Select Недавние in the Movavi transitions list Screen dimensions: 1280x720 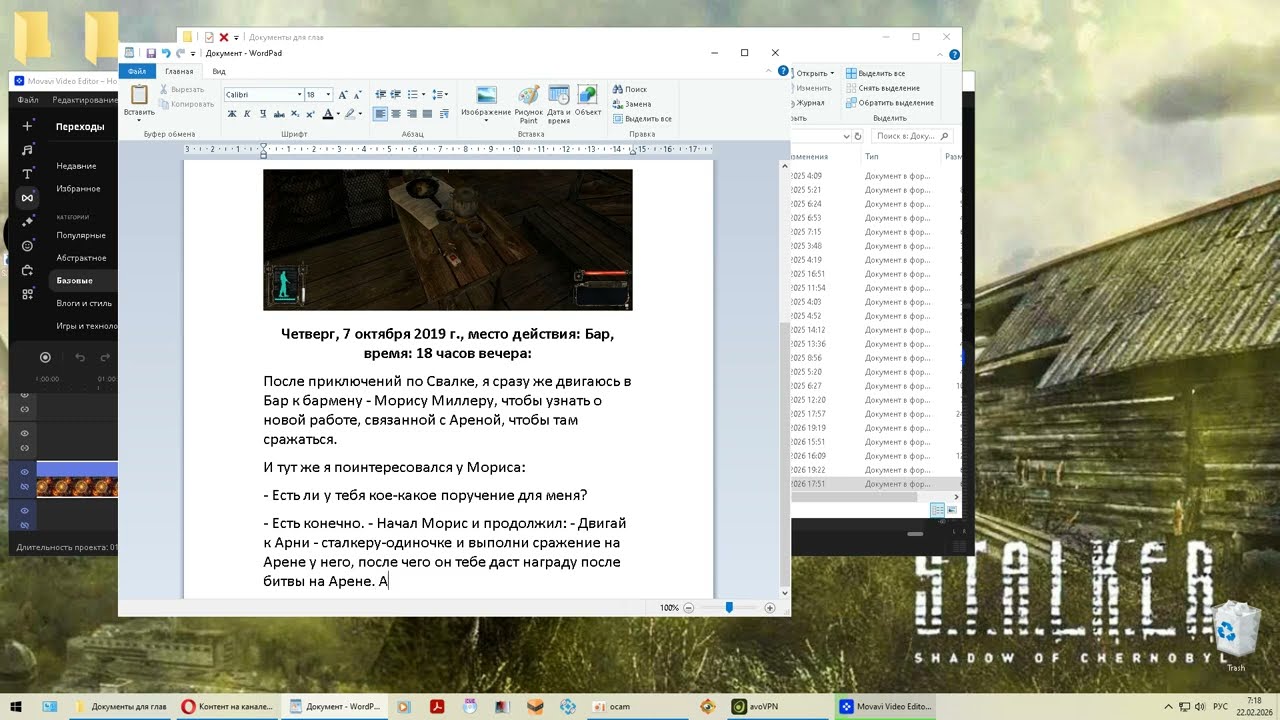click(76, 166)
